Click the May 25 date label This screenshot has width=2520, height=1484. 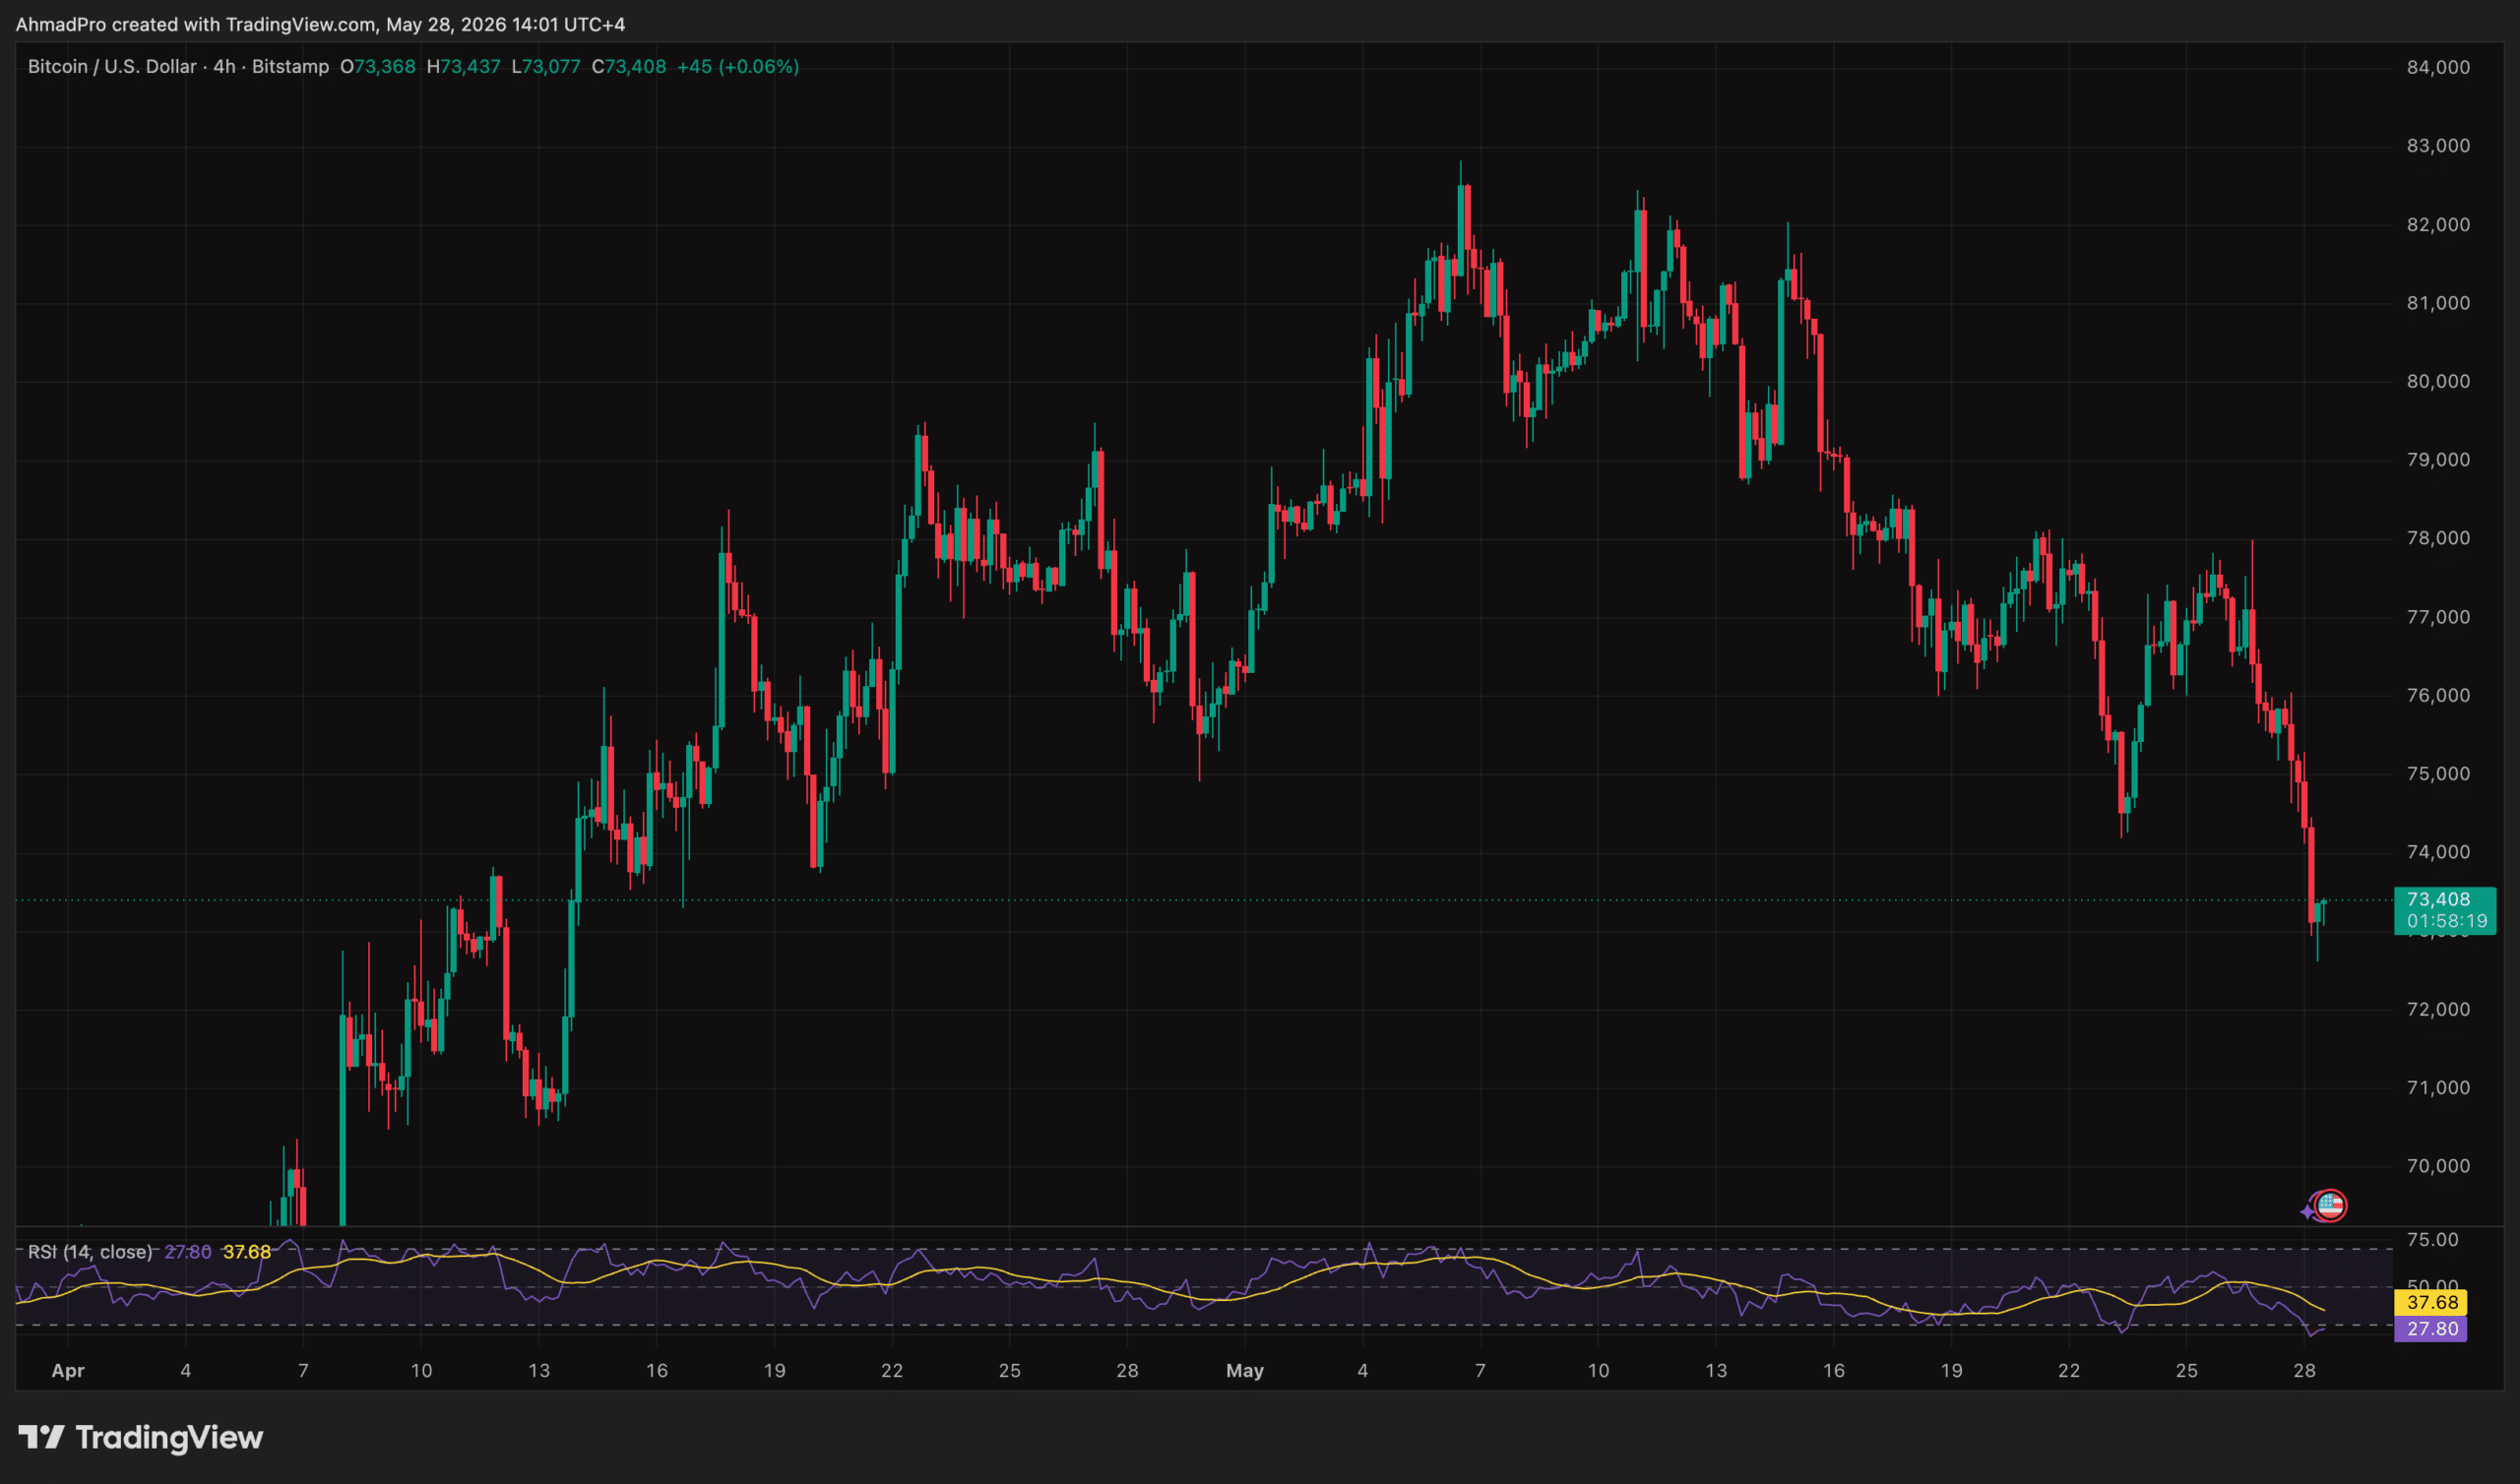[x=2187, y=1371]
